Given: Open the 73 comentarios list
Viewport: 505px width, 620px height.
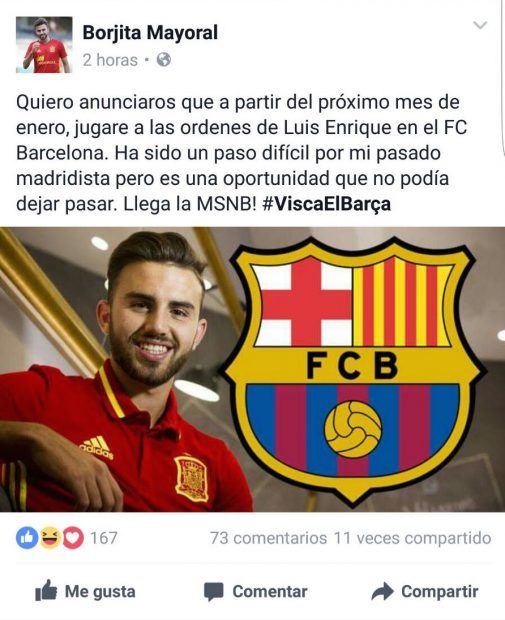Looking at the screenshot, I should coord(269,538).
